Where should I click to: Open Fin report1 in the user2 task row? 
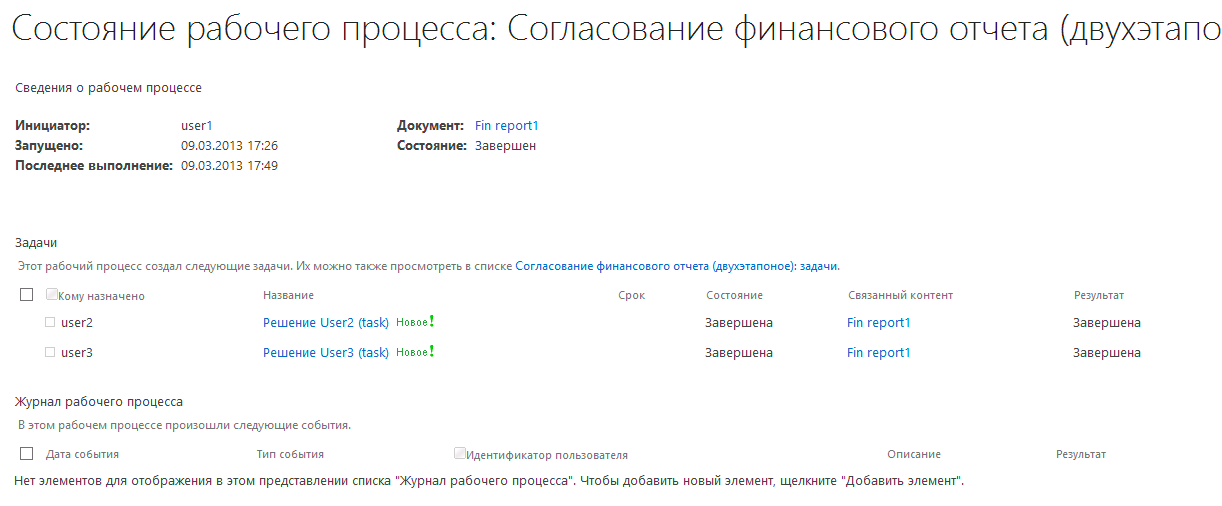[878, 323]
